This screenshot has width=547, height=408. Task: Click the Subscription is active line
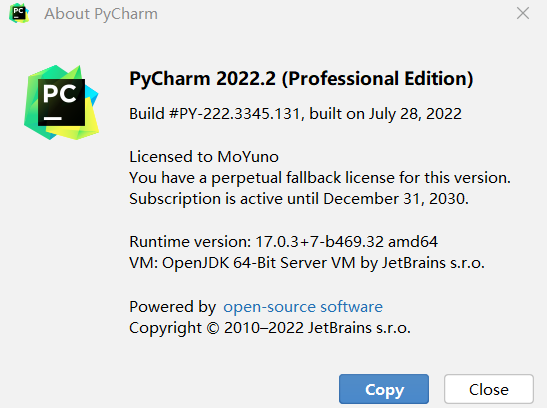click(299, 199)
